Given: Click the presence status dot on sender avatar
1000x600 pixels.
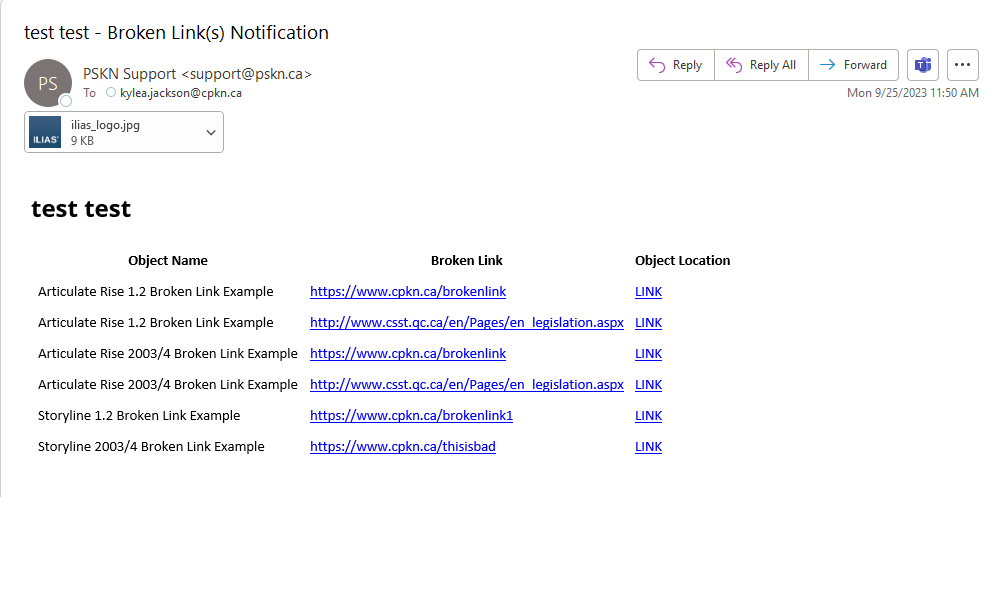Looking at the screenshot, I should [x=66, y=101].
